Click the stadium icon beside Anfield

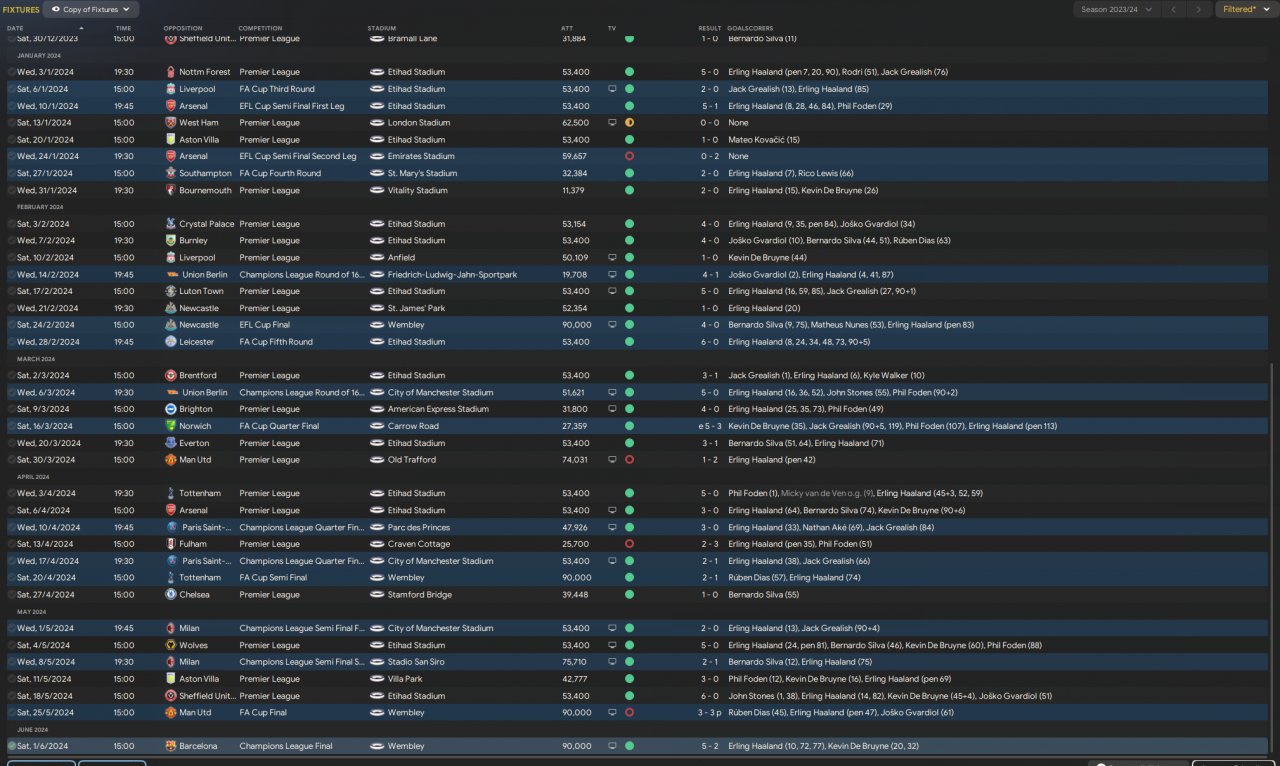coord(377,258)
